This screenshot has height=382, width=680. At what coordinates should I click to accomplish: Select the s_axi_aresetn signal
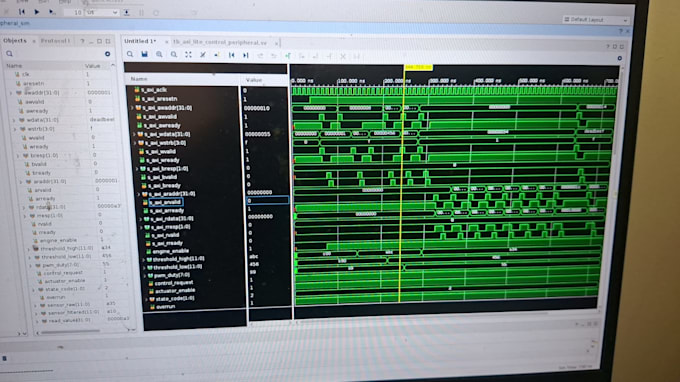[x=160, y=99]
